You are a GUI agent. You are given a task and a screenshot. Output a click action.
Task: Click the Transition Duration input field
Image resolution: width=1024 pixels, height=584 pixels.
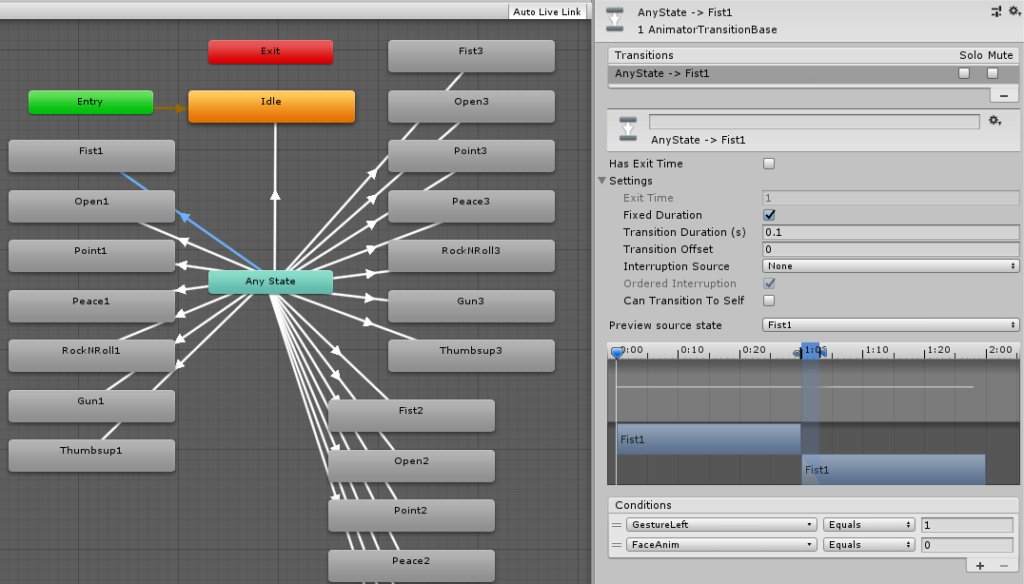890,232
